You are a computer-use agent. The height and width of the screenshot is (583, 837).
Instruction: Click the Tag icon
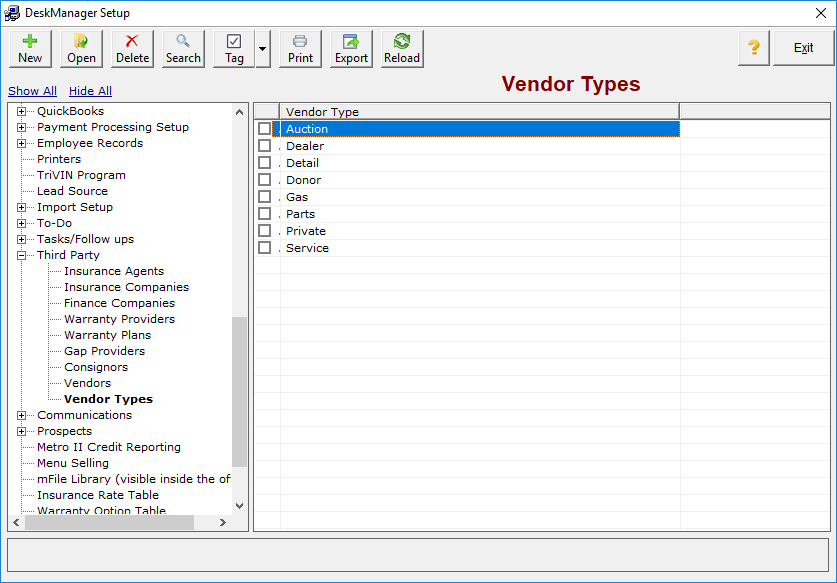pyautogui.click(x=233, y=47)
